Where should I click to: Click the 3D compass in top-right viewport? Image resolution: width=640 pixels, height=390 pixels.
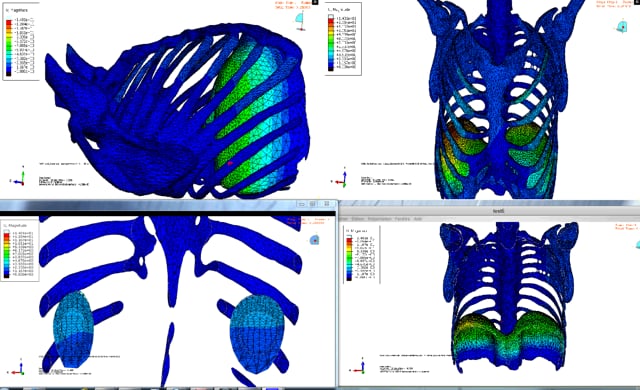(x=622, y=27)
